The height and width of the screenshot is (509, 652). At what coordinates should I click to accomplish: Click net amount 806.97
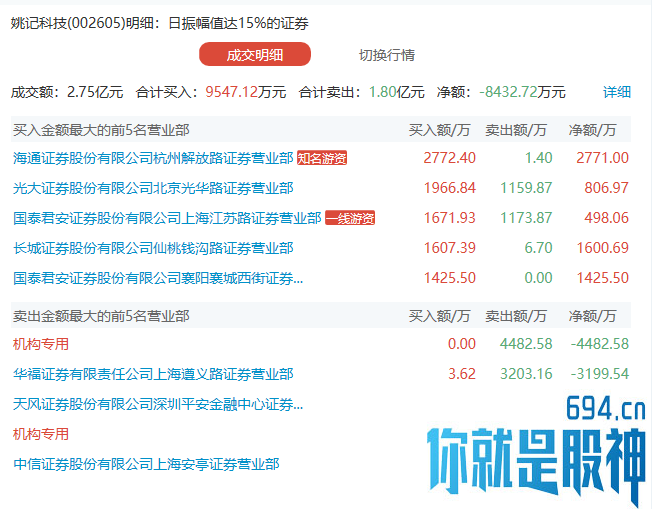pos(607,188)
